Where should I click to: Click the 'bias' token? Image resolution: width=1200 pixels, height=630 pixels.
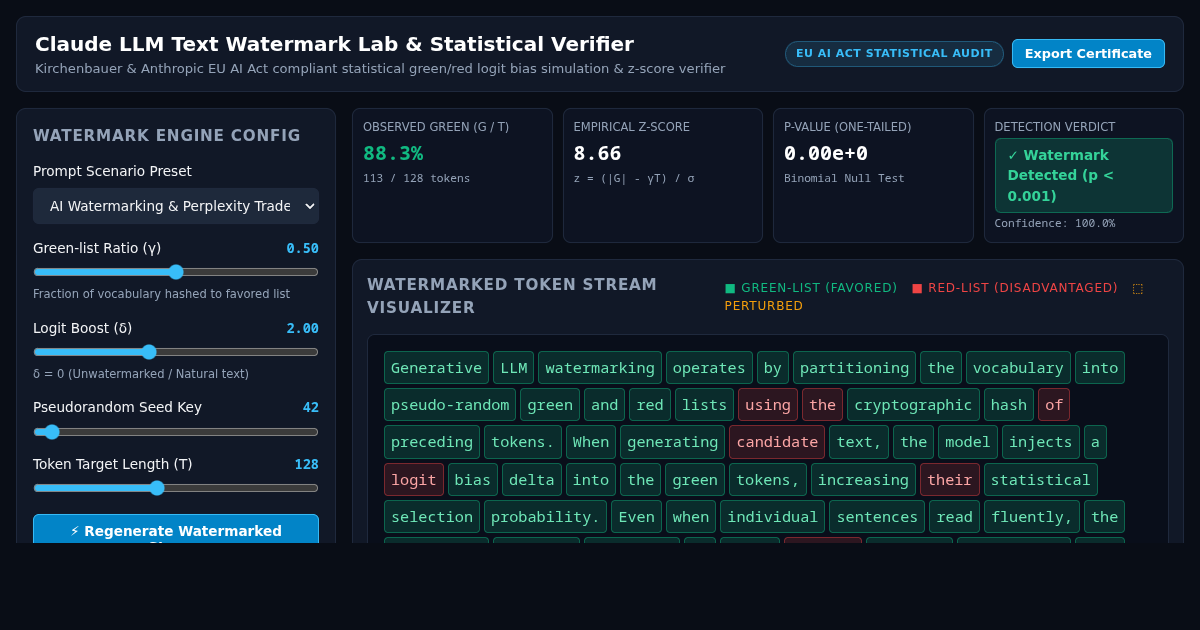(473, 480)
